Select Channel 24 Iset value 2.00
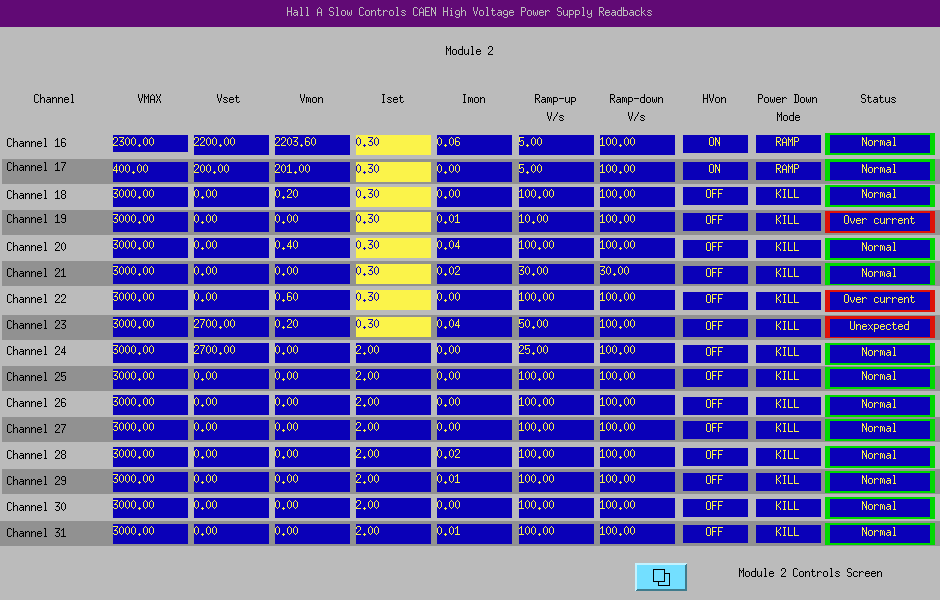 coord(393,352)
